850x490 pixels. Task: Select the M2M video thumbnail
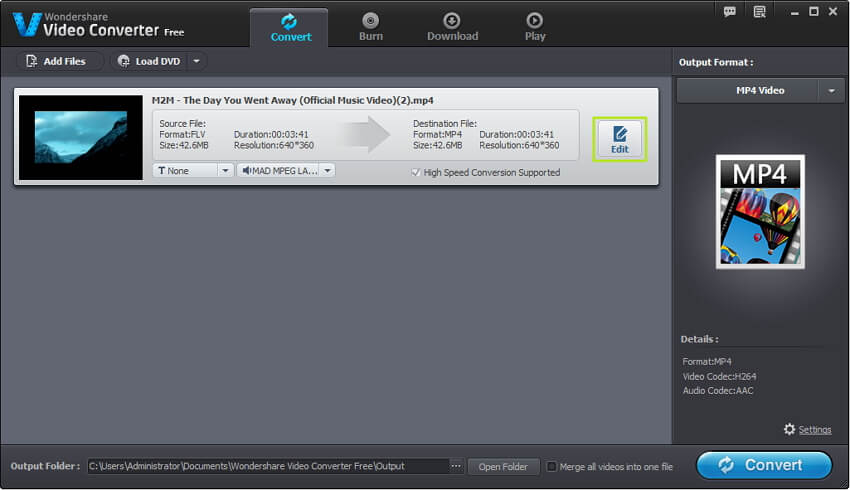click(81, 138)
